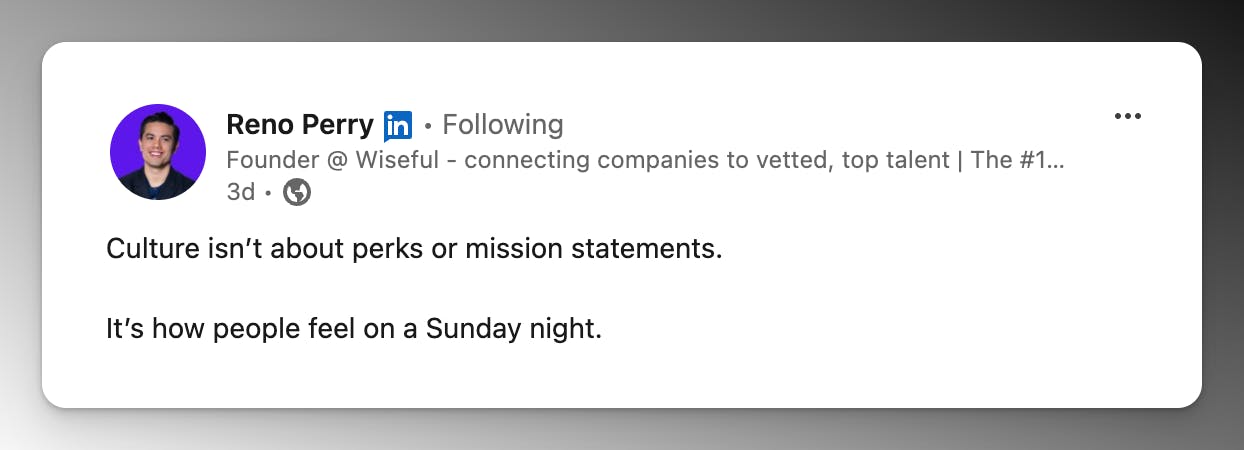Open the Reno Perry name link
1244x450 pixels.
(x=300, y=125)
